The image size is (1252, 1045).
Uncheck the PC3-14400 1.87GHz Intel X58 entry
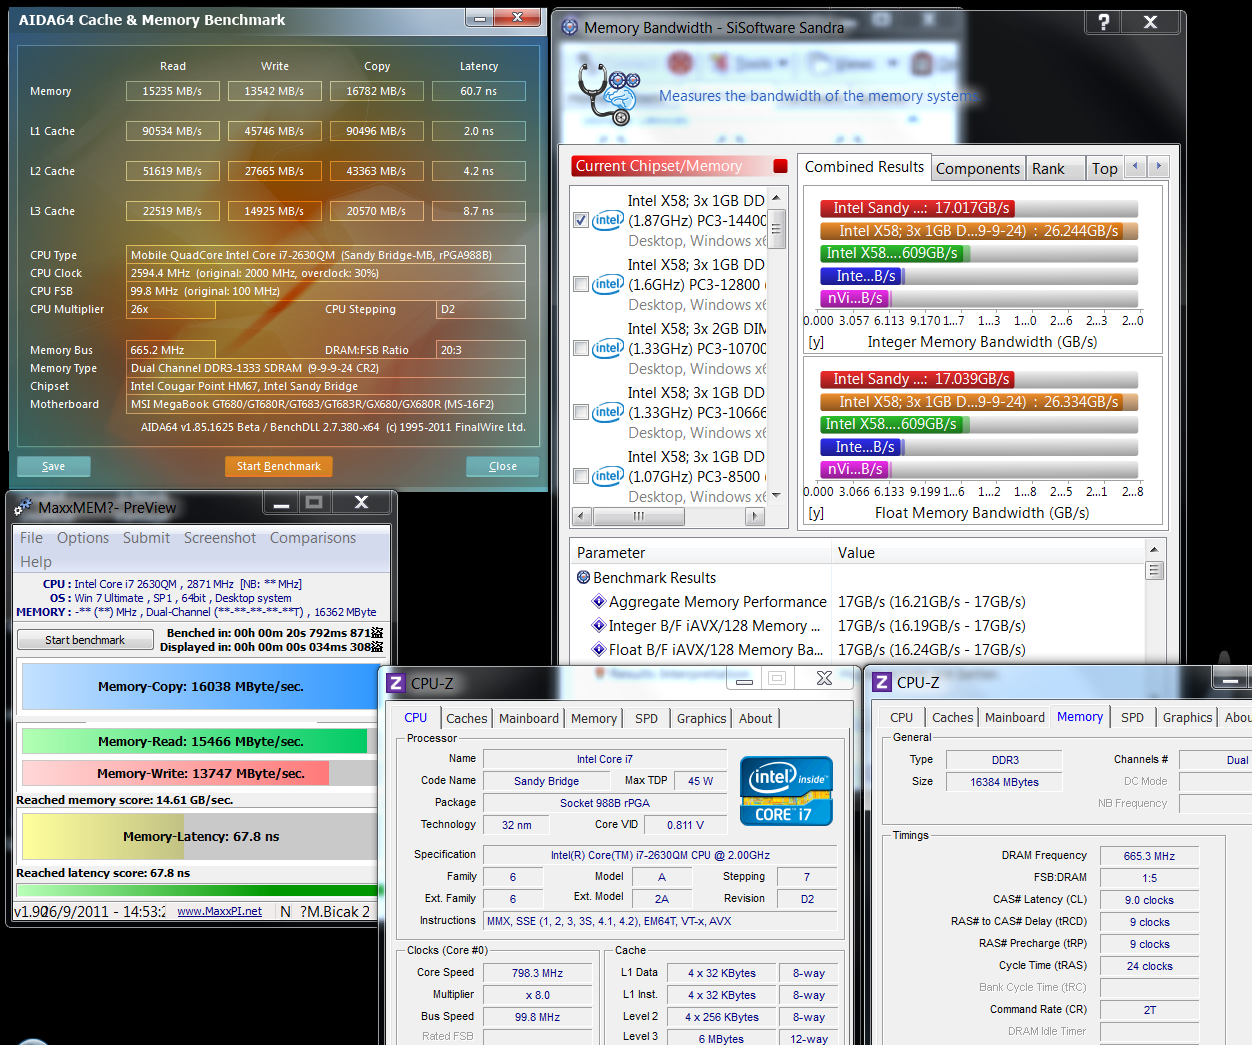[x=581, y=220]
